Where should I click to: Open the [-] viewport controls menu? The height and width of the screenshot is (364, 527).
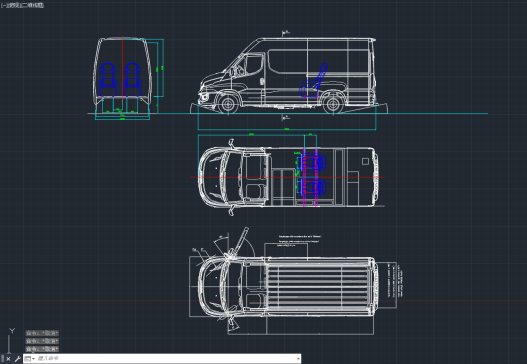4,5
